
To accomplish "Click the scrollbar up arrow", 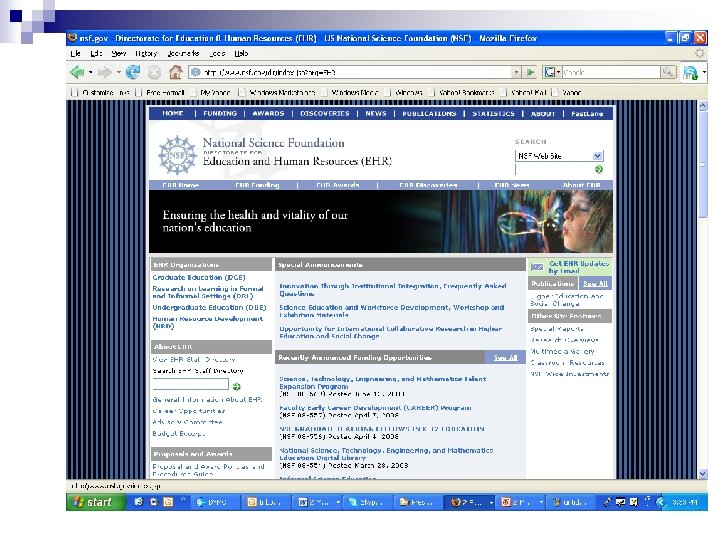I will pyautogui.click(x=703, y=106).
